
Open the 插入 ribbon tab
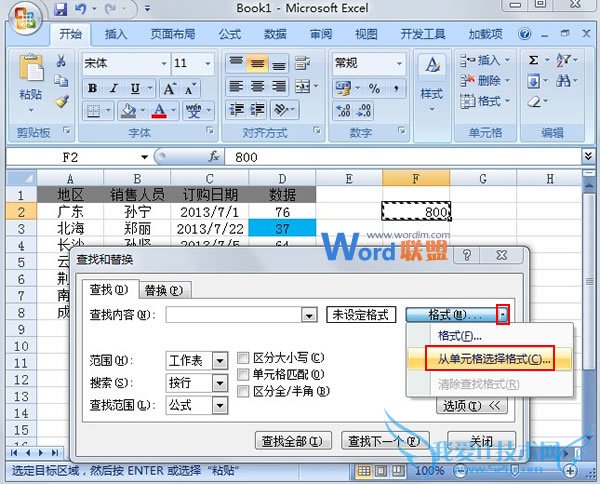click(x=116, y=34)
